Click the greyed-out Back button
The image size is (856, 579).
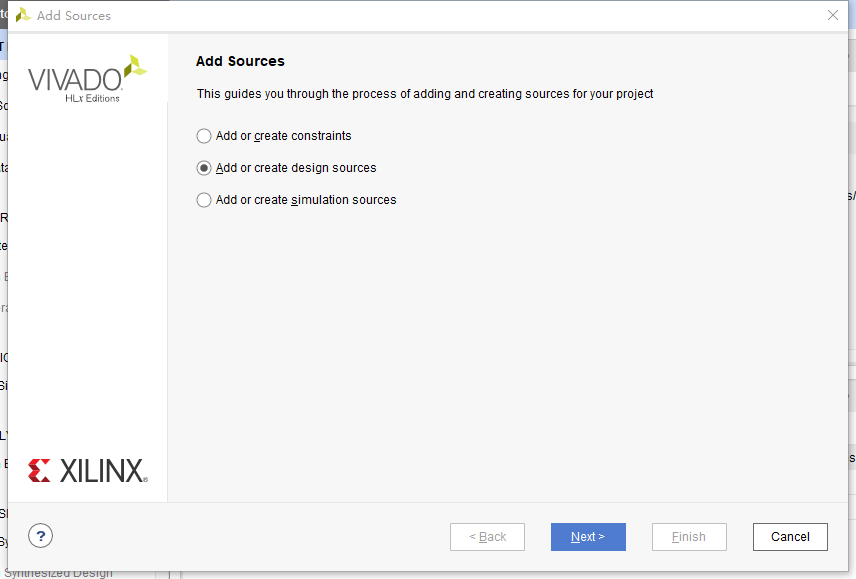(488, 537)
